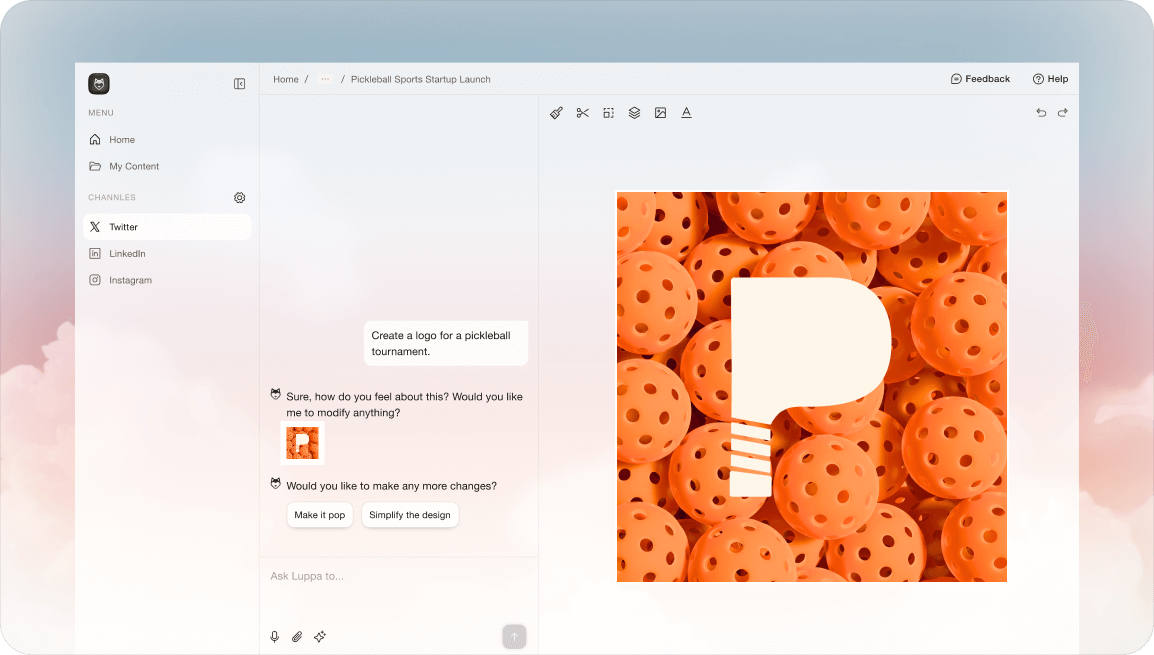Select the scissors cut tool
Image resolution: width=1154 pixels, height=655 pixels.
click(x=583, y=113)
